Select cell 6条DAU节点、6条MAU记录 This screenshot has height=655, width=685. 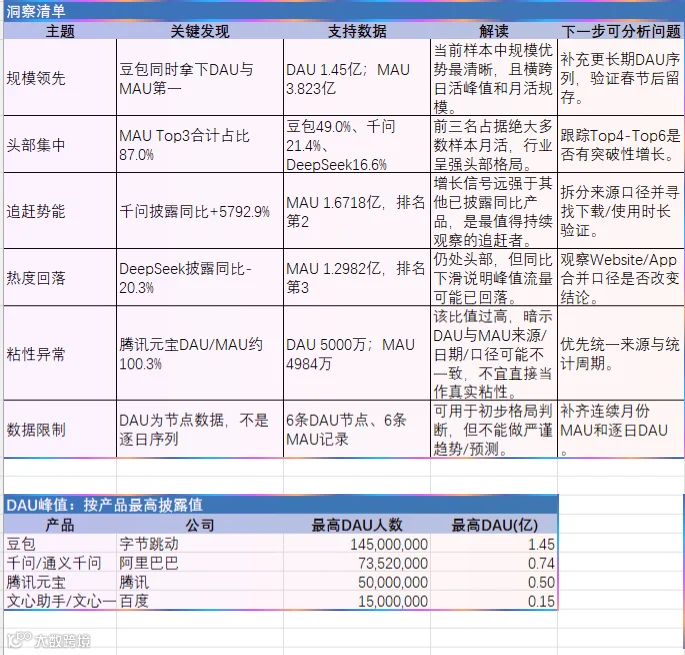tap(357, 429)
